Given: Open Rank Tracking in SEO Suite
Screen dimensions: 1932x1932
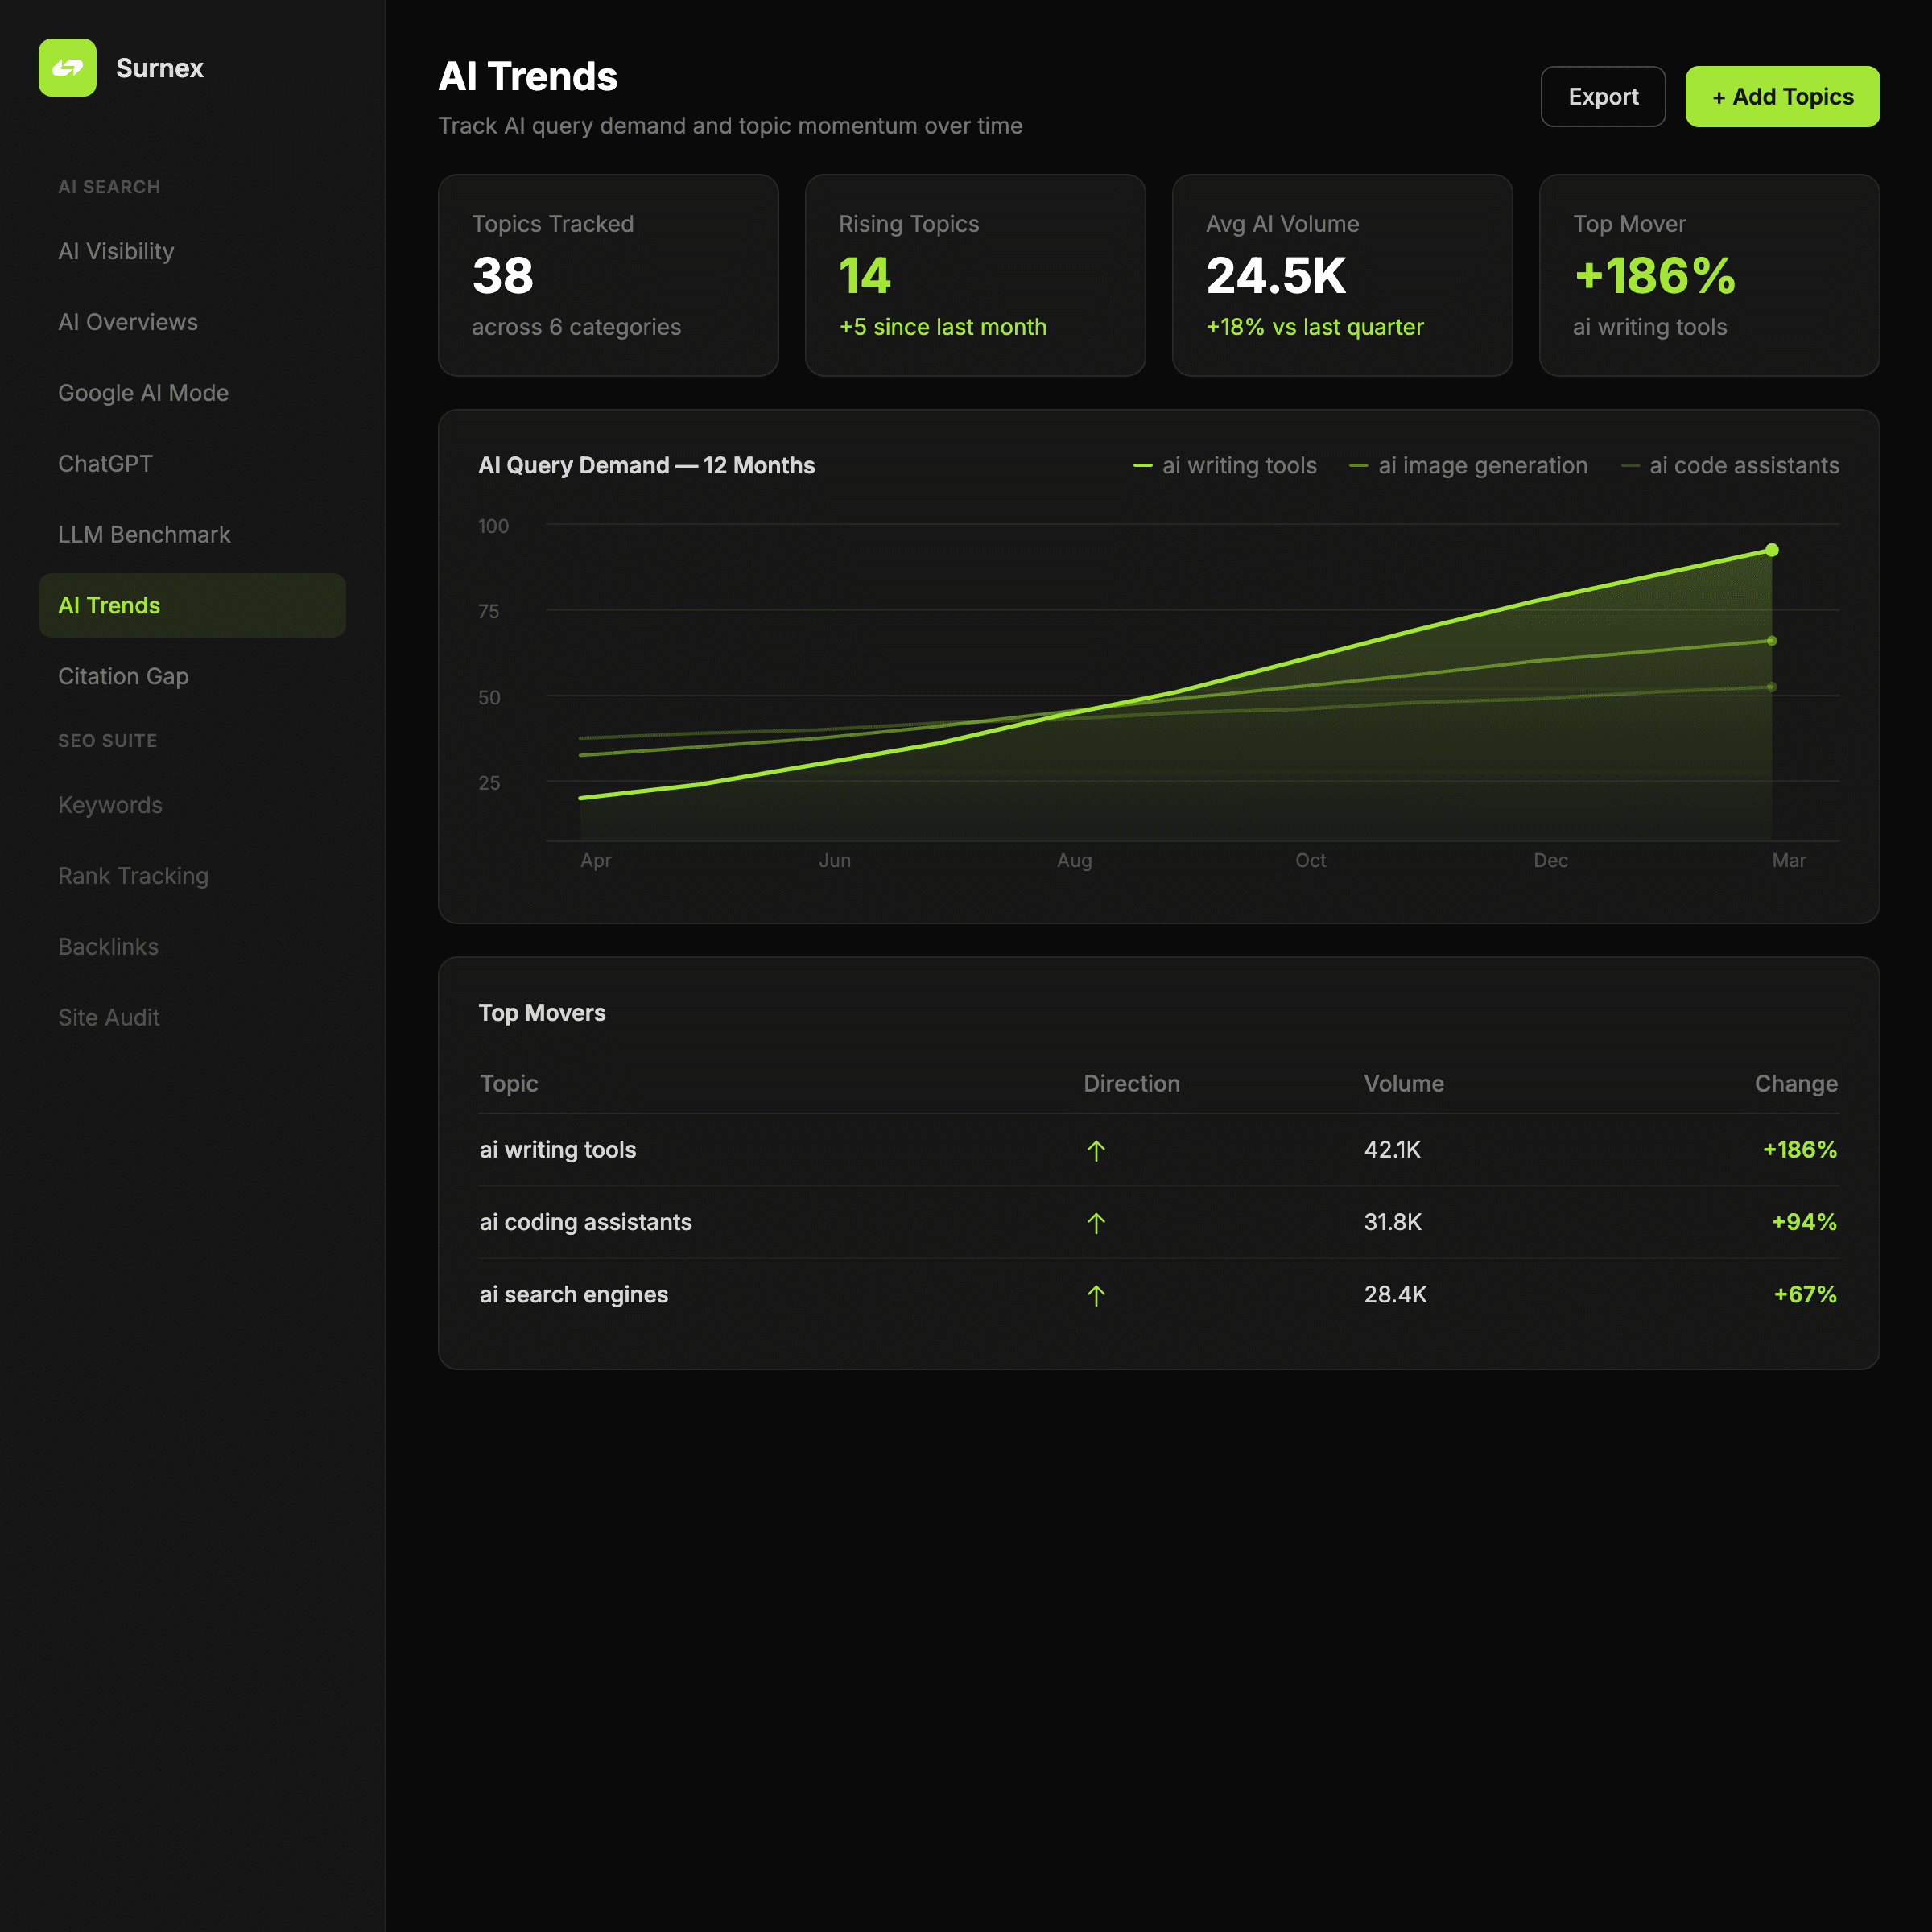Looking at the screenshot, I should (x=133, y=876).
